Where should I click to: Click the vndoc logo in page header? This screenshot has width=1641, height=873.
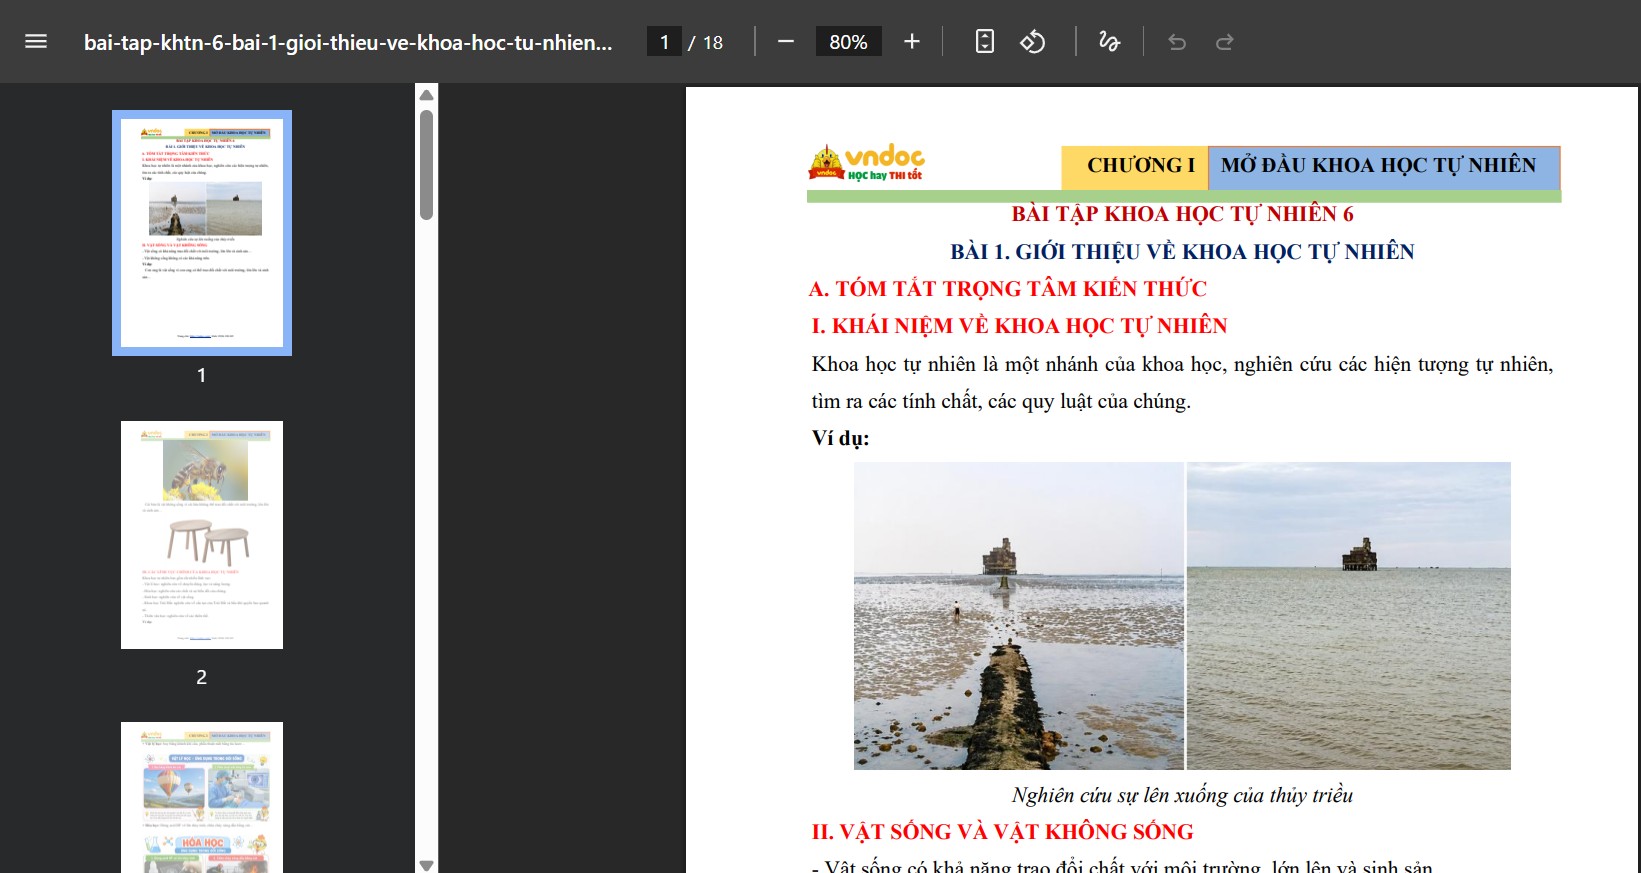(866, 163)
